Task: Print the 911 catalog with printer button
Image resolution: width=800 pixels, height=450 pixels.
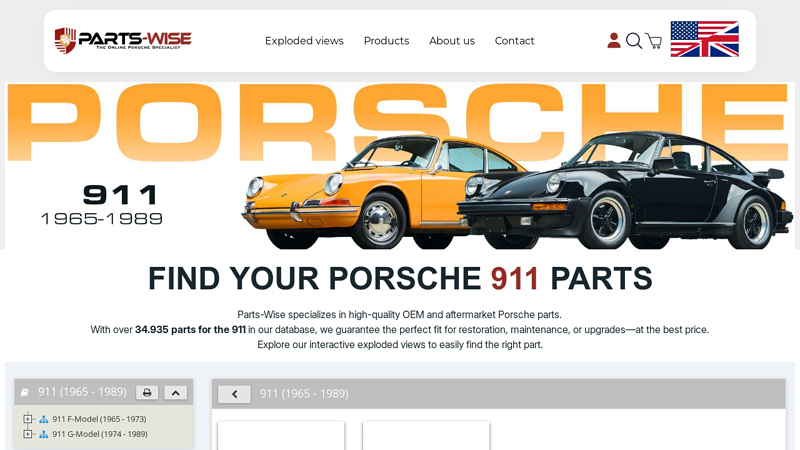Action: (147, 392)
